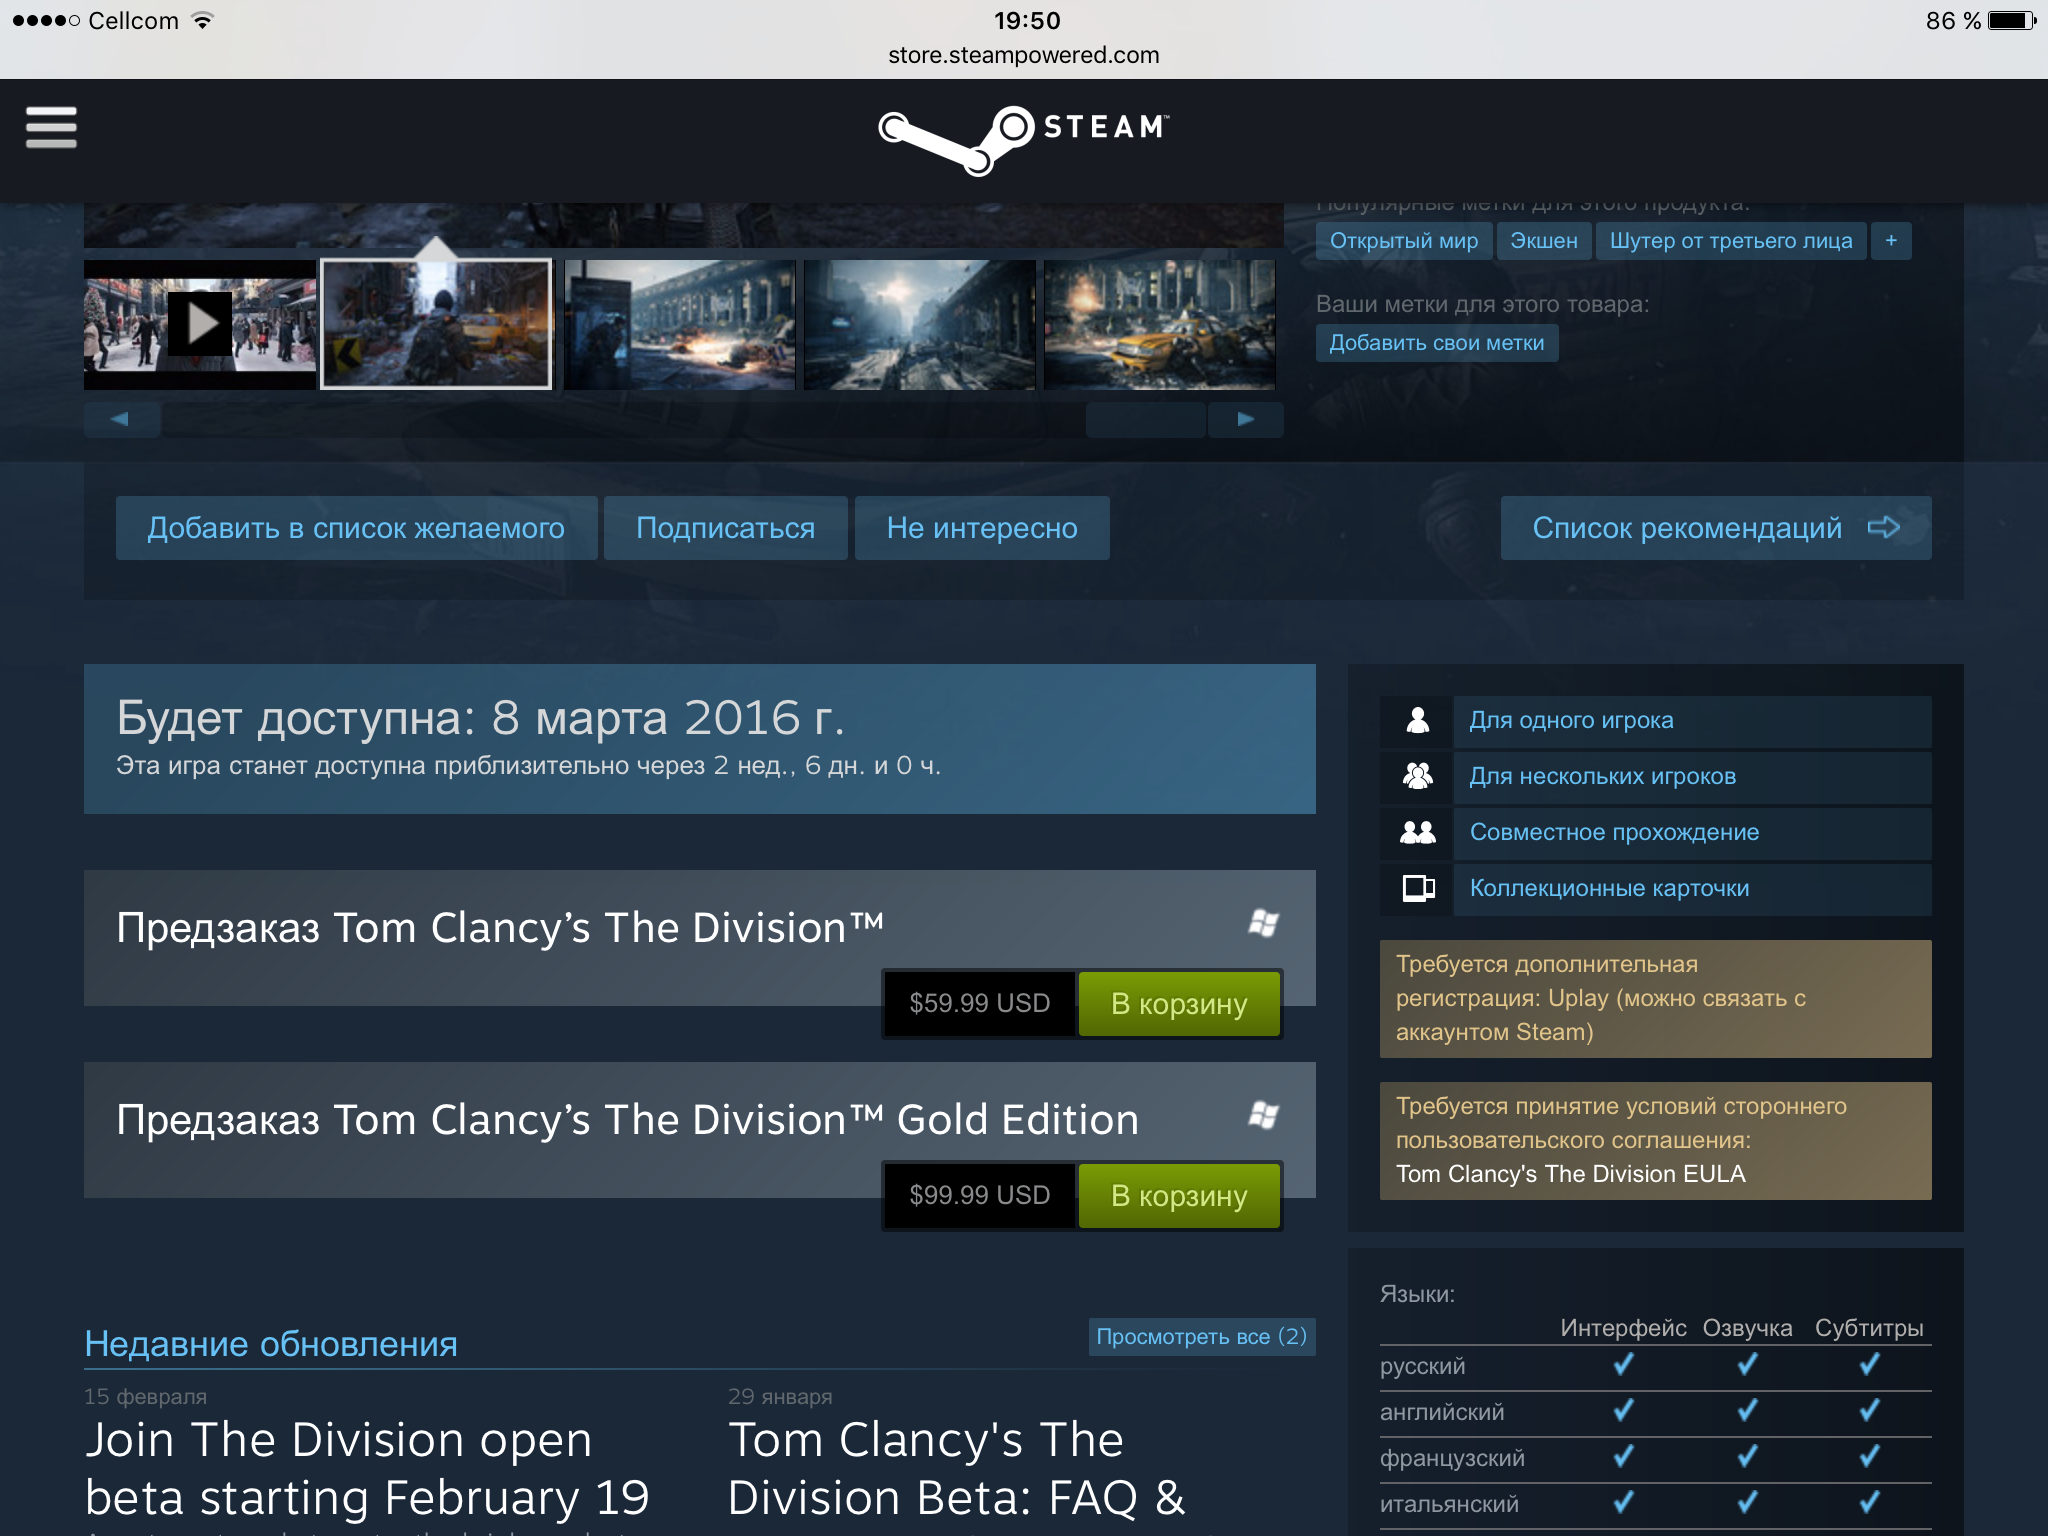Select the fifth screenshot with yellow taxi
The image size is (2048, 1536).
1160,324
